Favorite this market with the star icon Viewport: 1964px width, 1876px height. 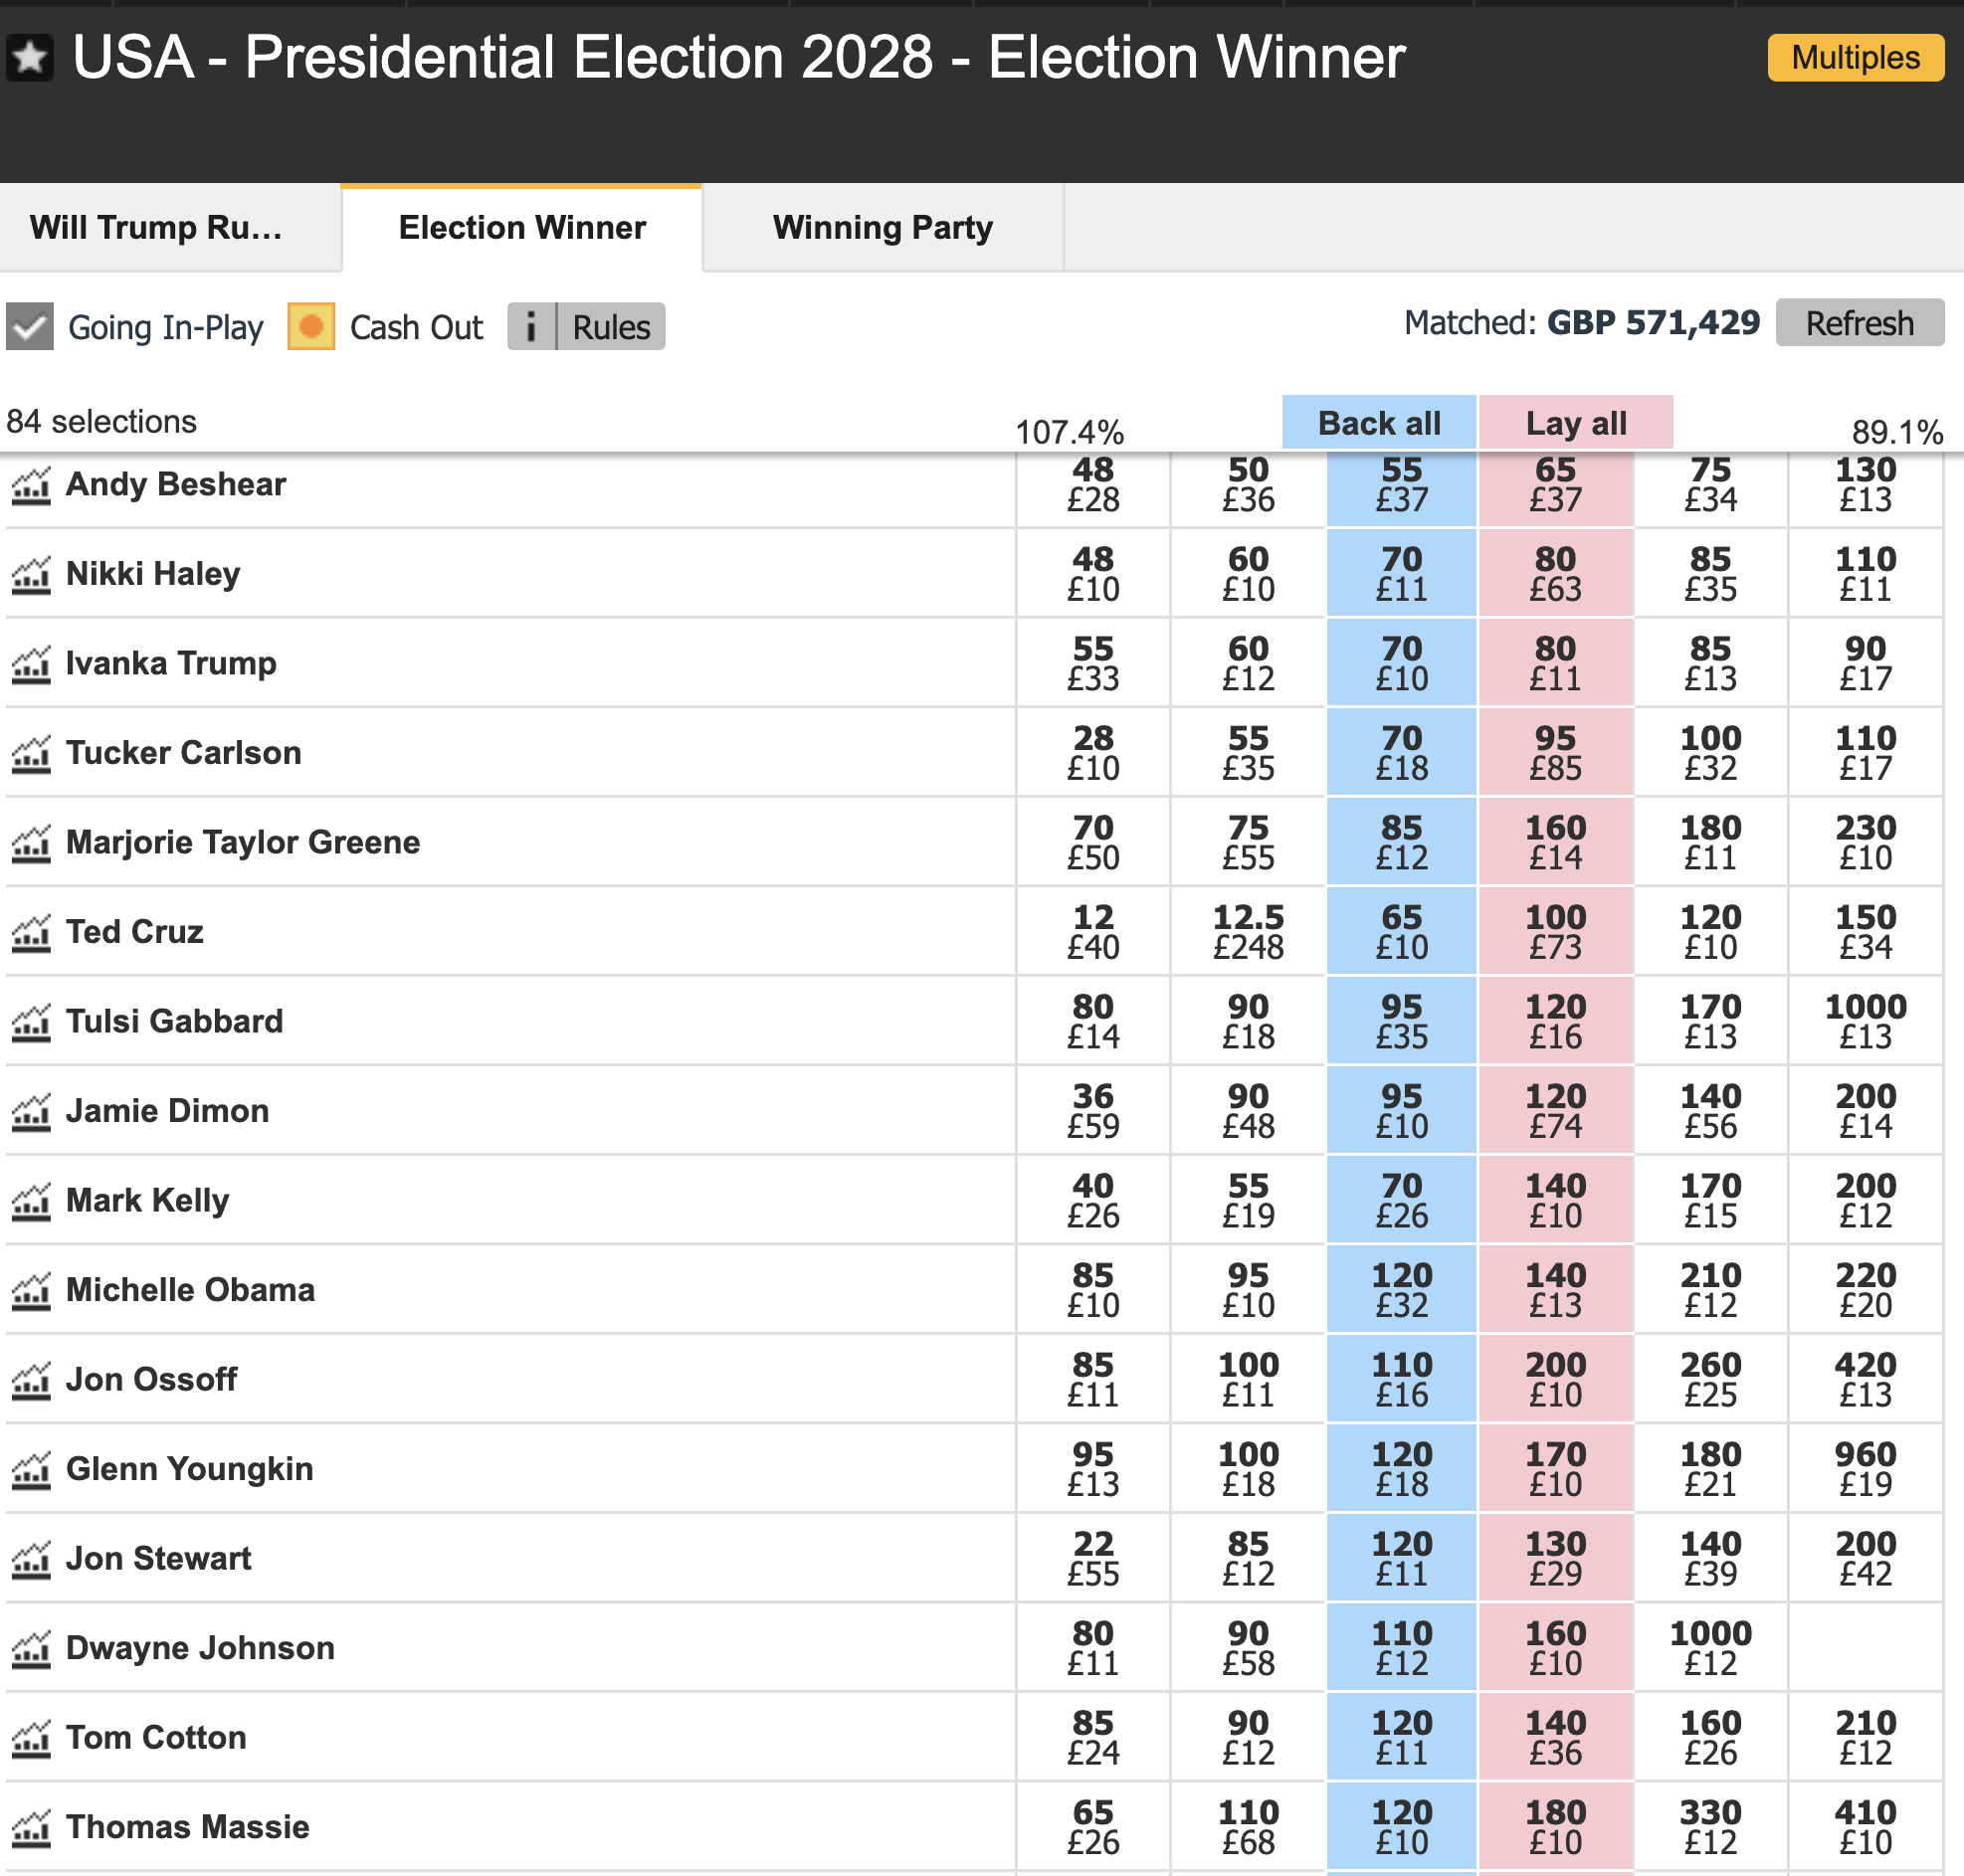(x=30, y=58)
